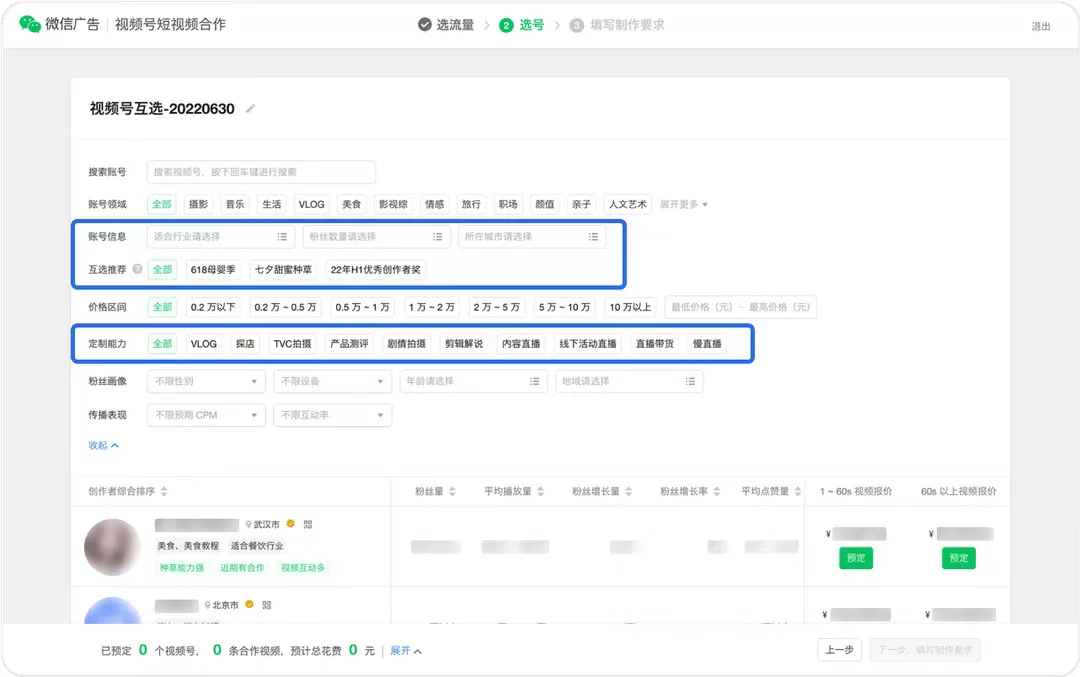Click the completed check icon on 选流量 step

[x=424, y=27]
